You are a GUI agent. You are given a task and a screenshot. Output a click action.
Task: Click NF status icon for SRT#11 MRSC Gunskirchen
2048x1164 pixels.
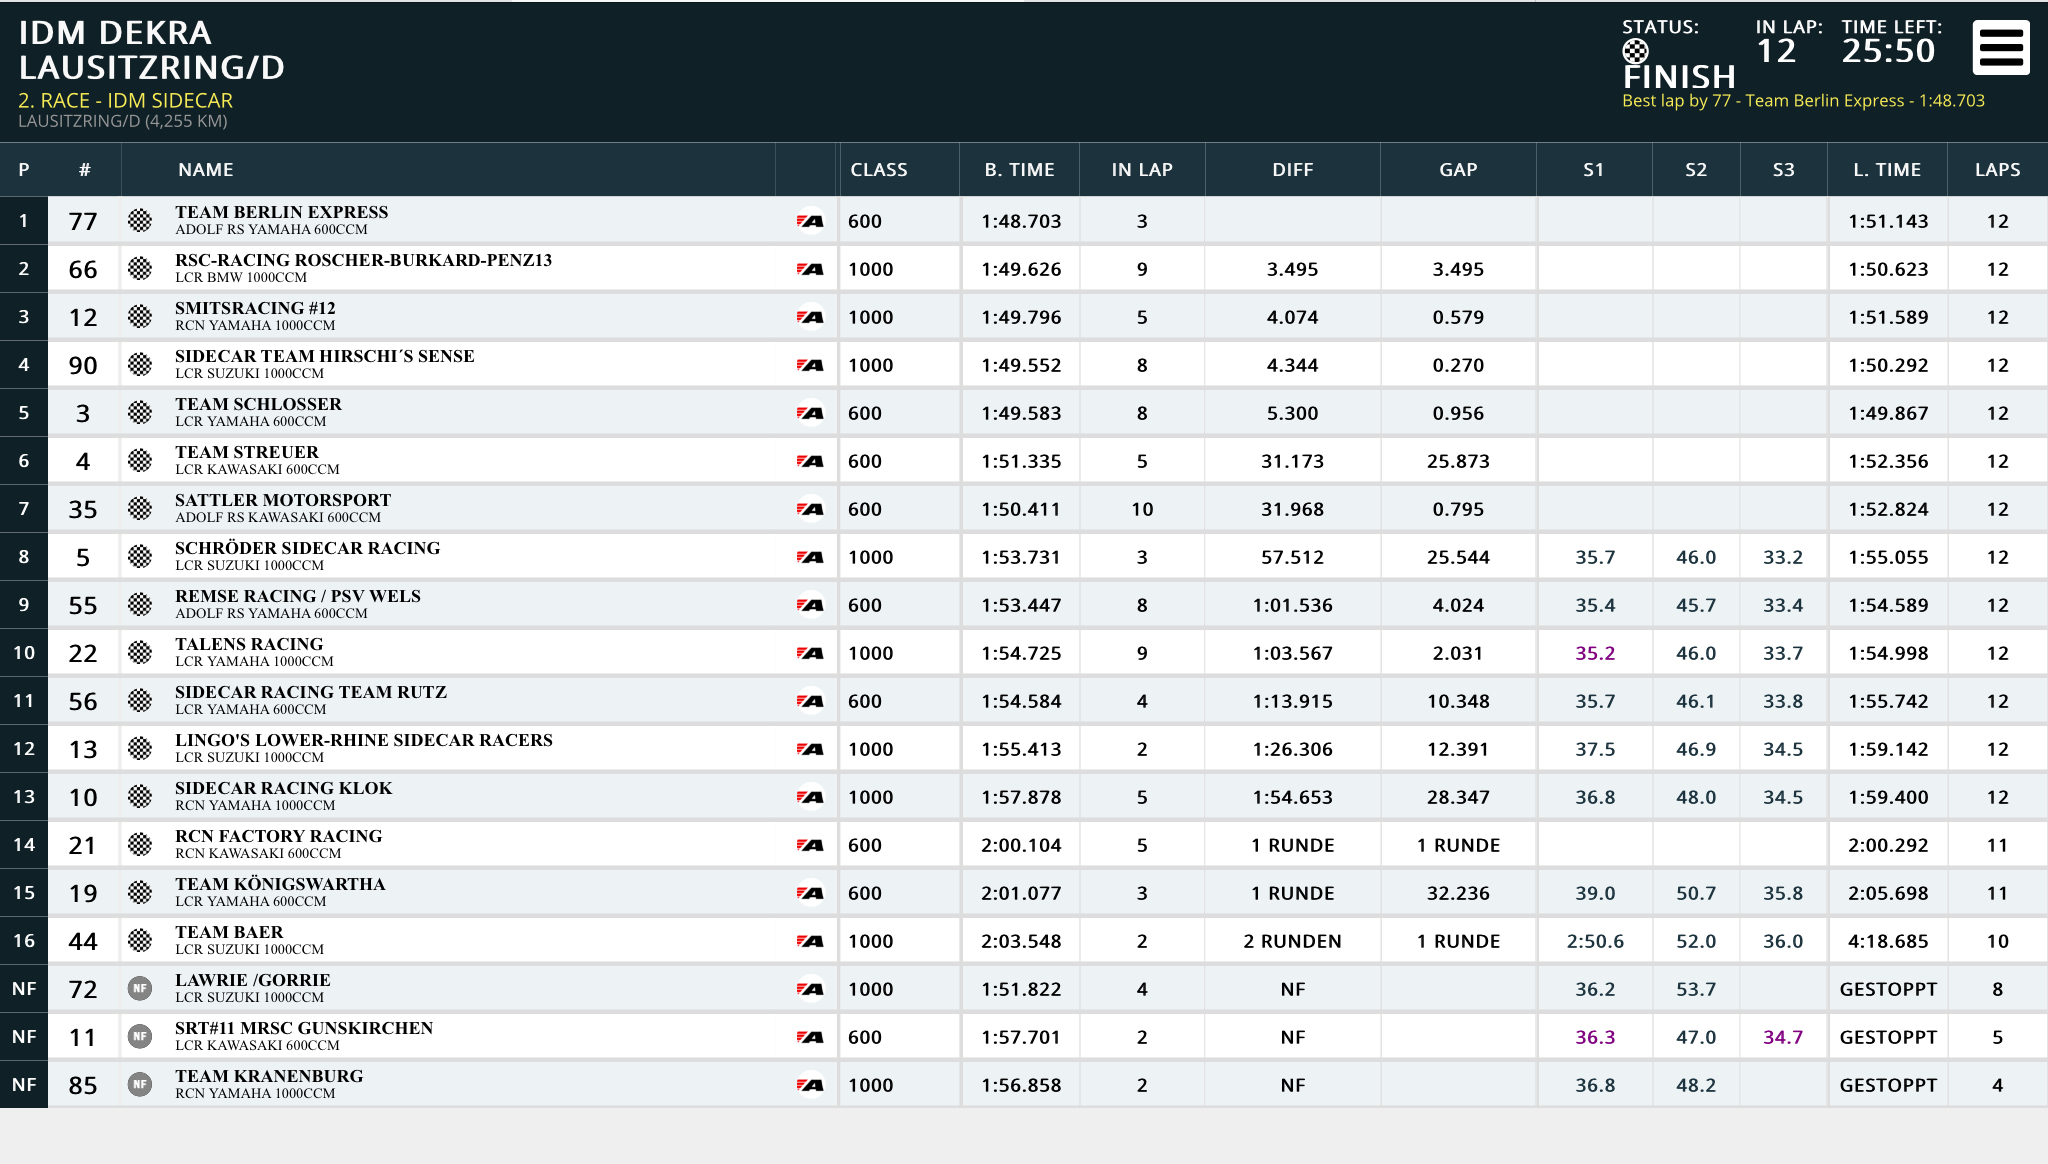click(x=140, y=1037)
